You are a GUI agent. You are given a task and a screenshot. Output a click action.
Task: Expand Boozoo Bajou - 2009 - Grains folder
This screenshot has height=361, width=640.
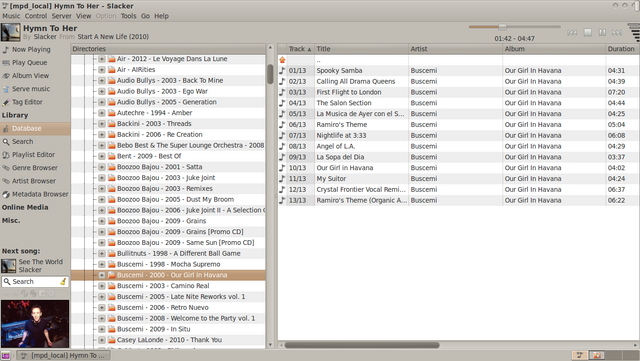102,221
